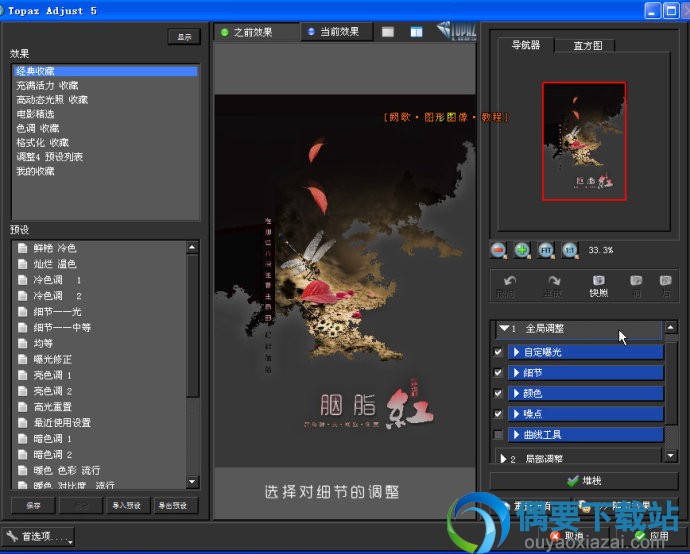Open the 导航器 tab

(x=526, y=45)
